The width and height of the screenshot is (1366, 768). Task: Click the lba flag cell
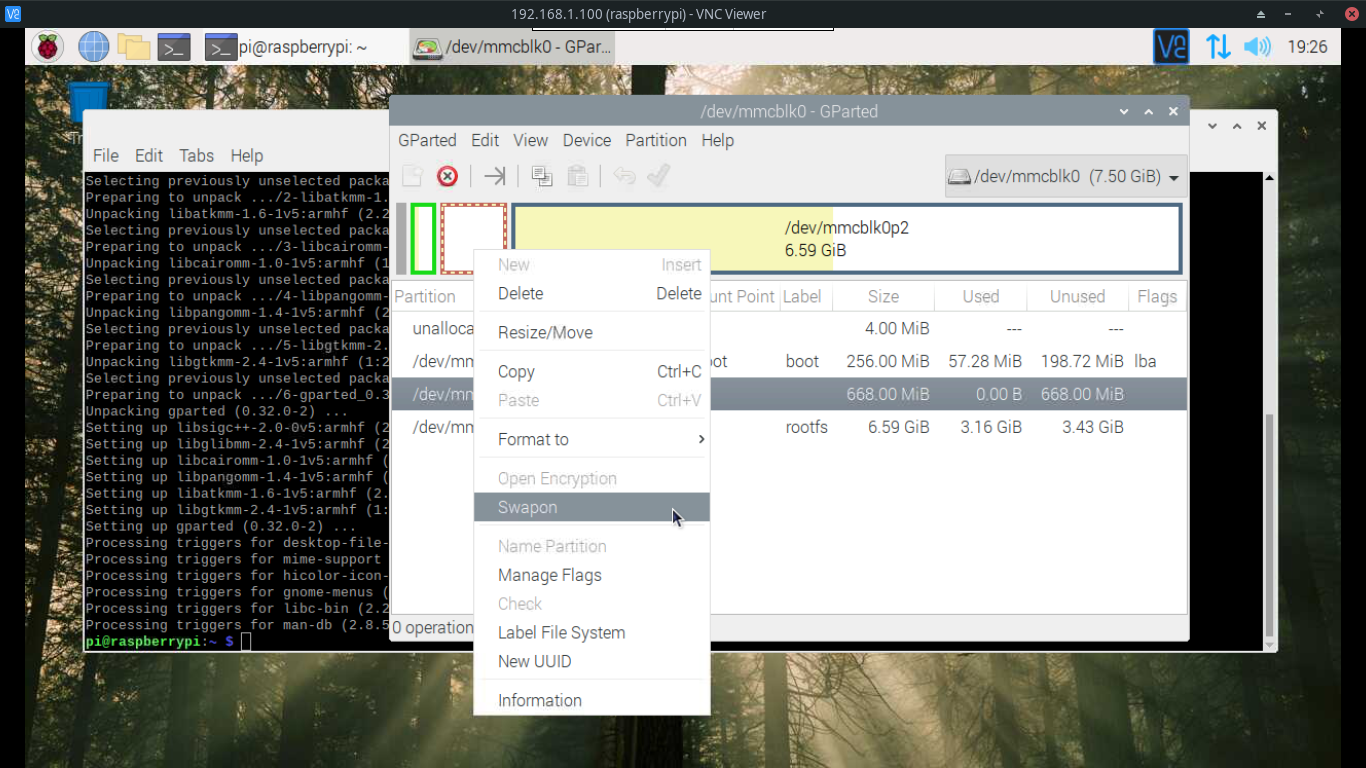(x=1145, y=361)
